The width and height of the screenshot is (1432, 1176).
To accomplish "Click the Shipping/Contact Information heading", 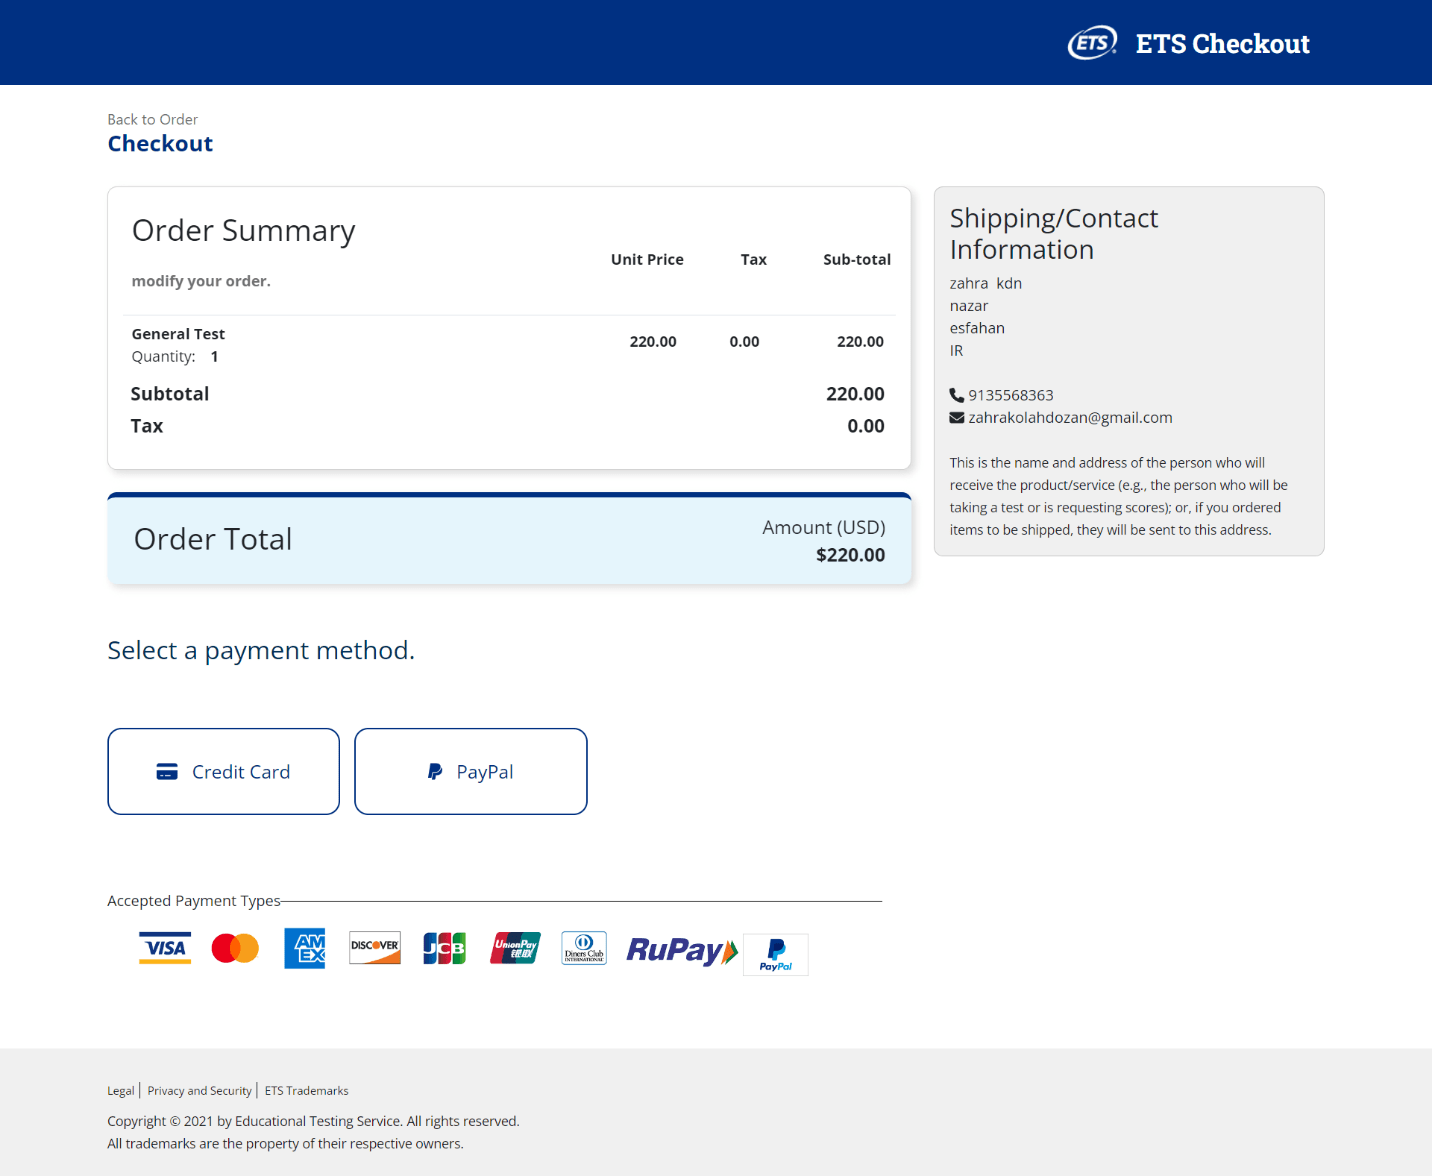I will pyautogui.click(x=1054, y=234).
